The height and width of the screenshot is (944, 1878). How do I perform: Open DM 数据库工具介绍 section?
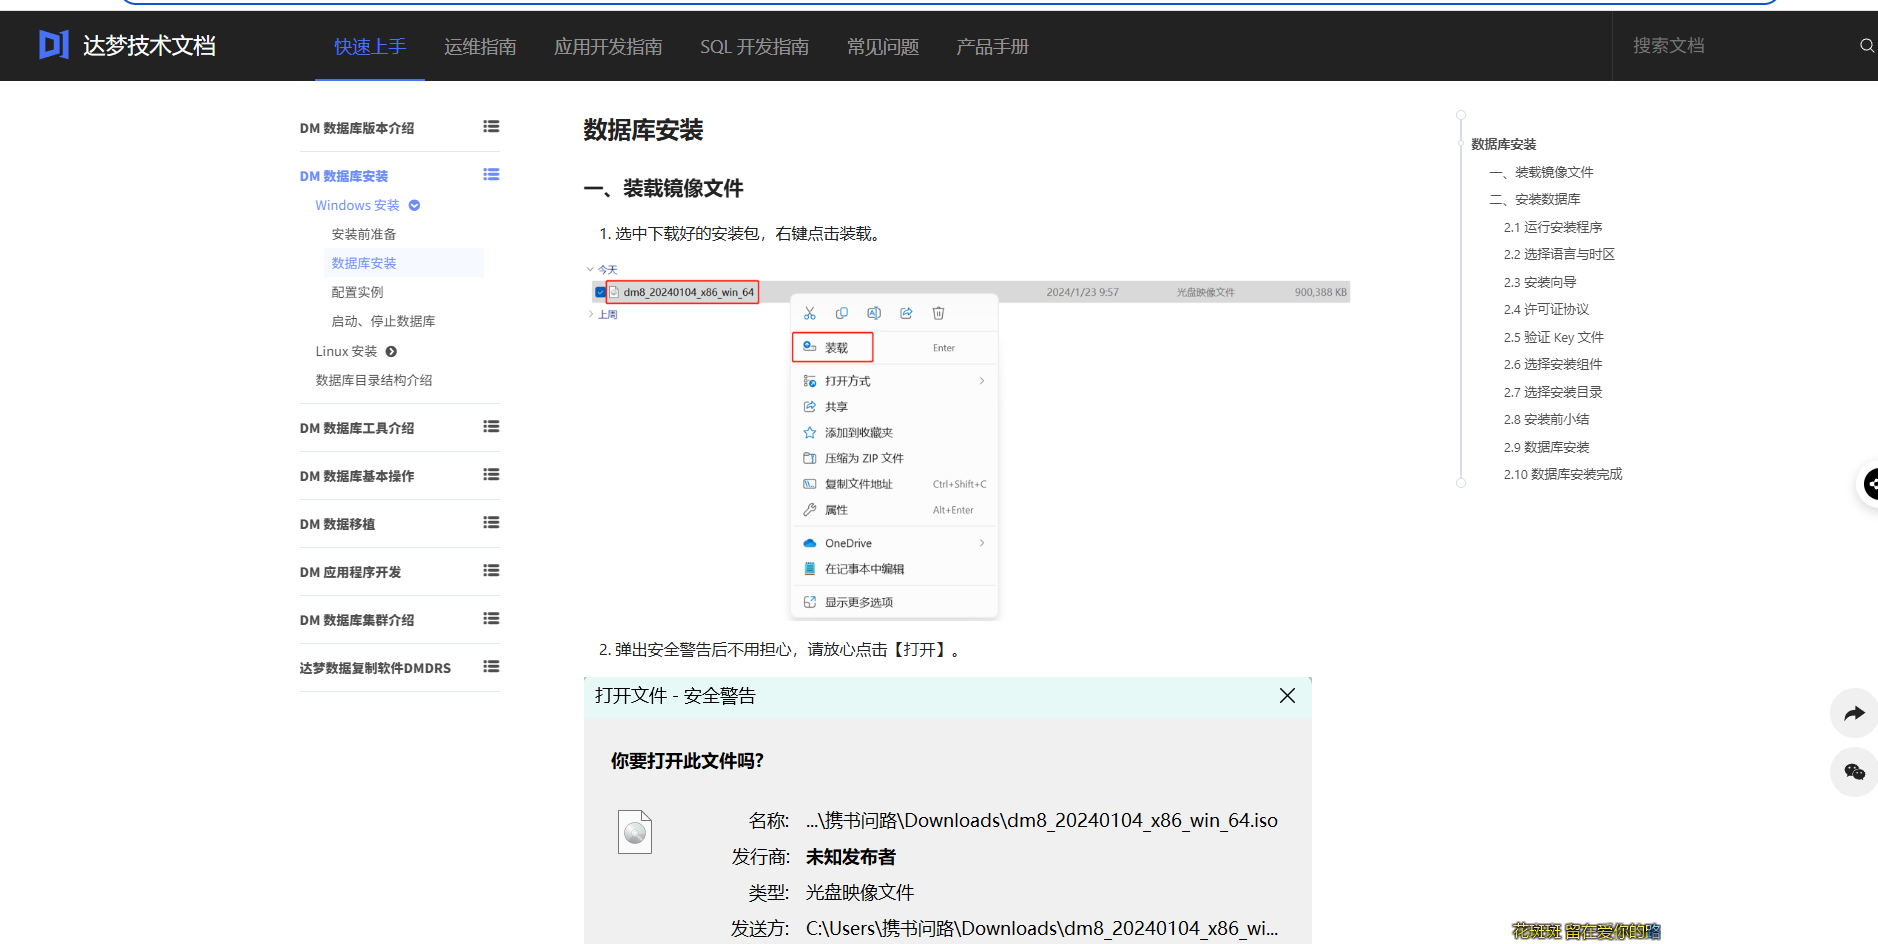[x=357, y=428]
